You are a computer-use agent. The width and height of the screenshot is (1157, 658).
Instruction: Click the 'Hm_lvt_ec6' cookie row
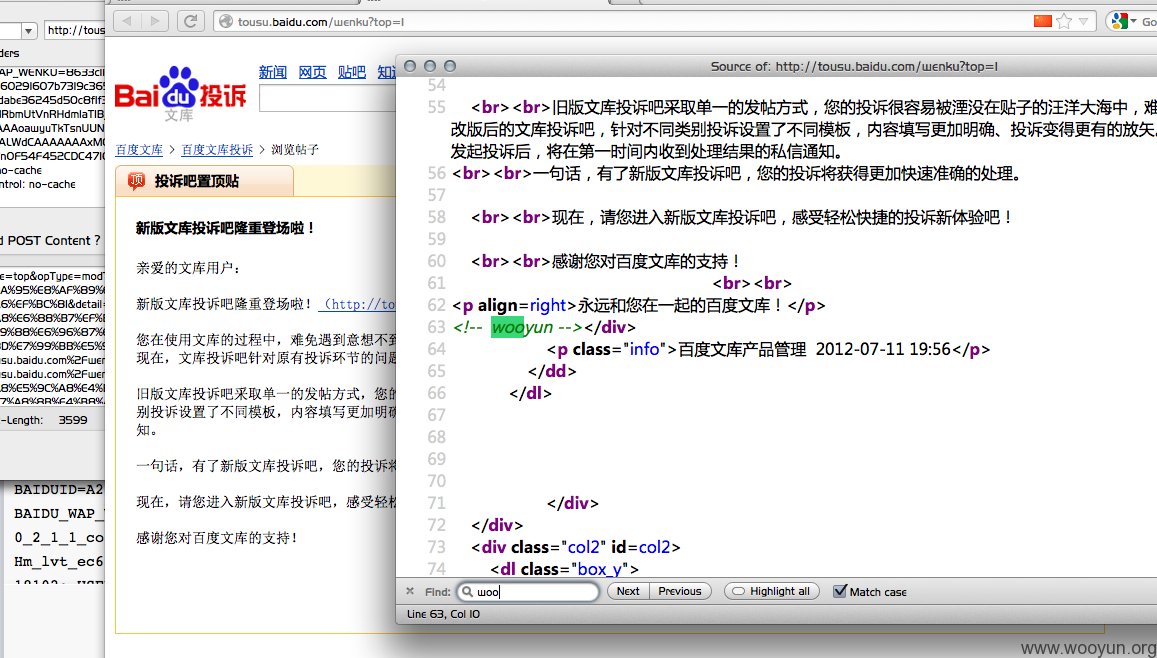(58, 561)
